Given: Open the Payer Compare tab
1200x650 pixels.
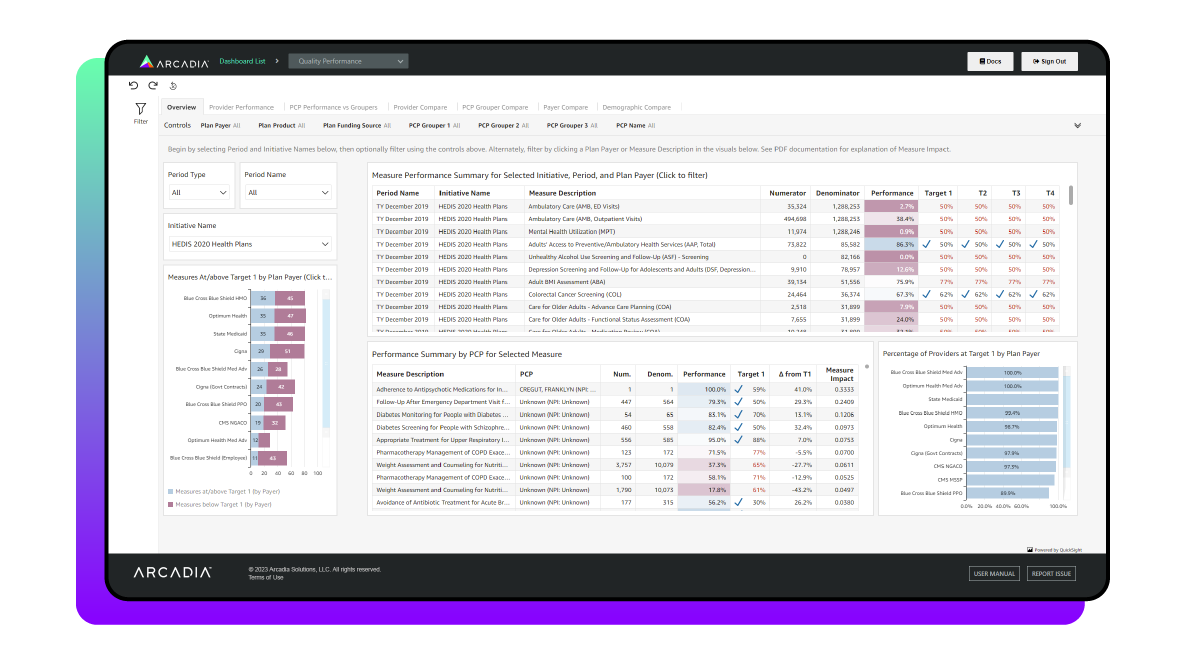Looking at the screenshot, I should [x=565, y=107].
